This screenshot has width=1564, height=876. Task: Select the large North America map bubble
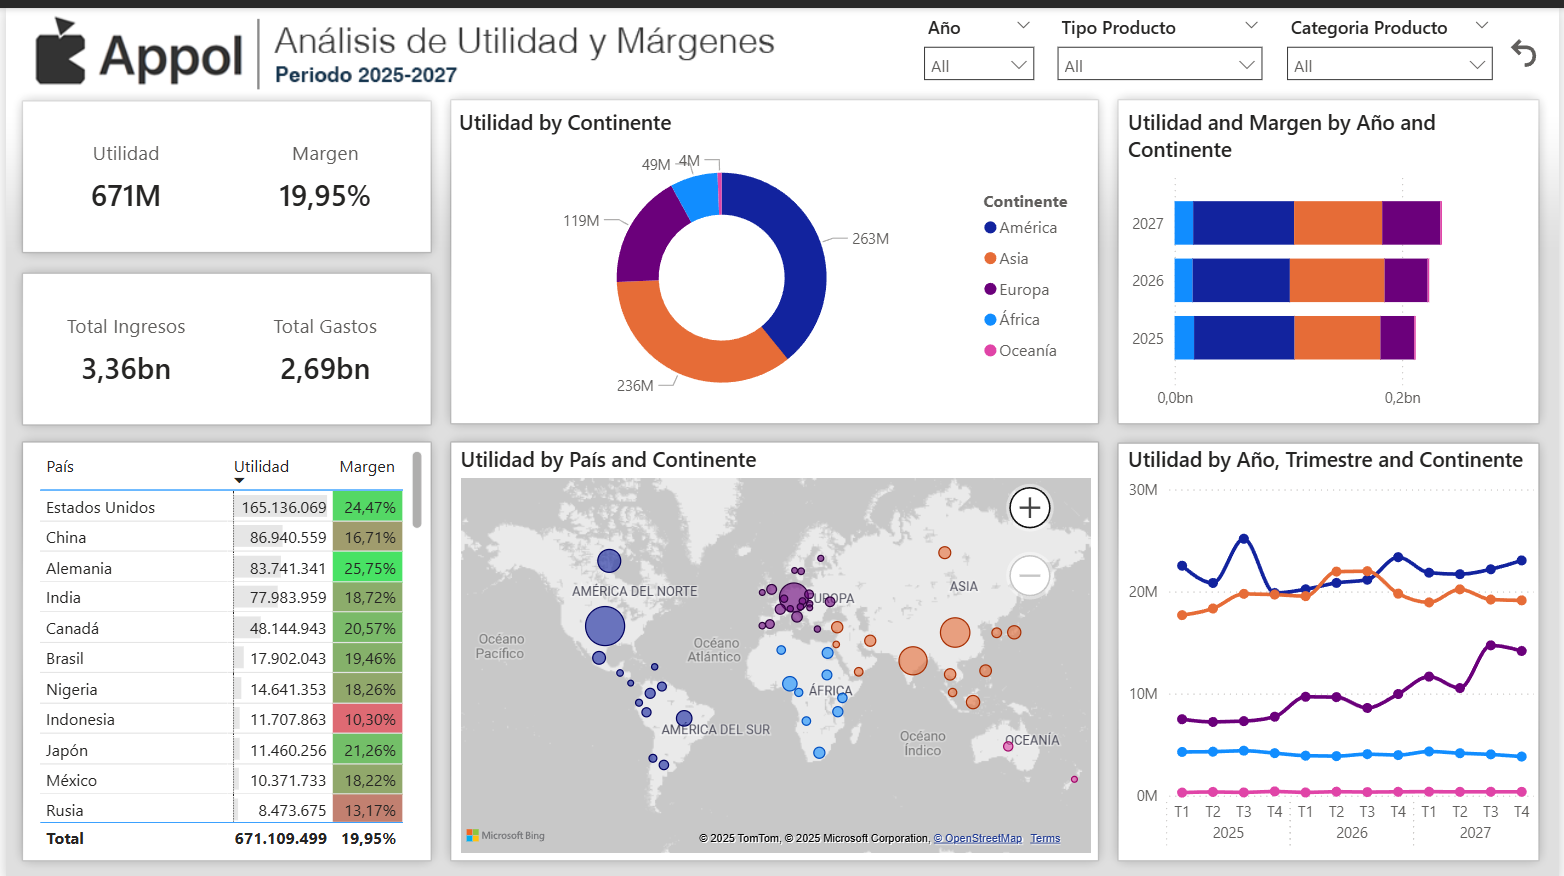[604, 626]
